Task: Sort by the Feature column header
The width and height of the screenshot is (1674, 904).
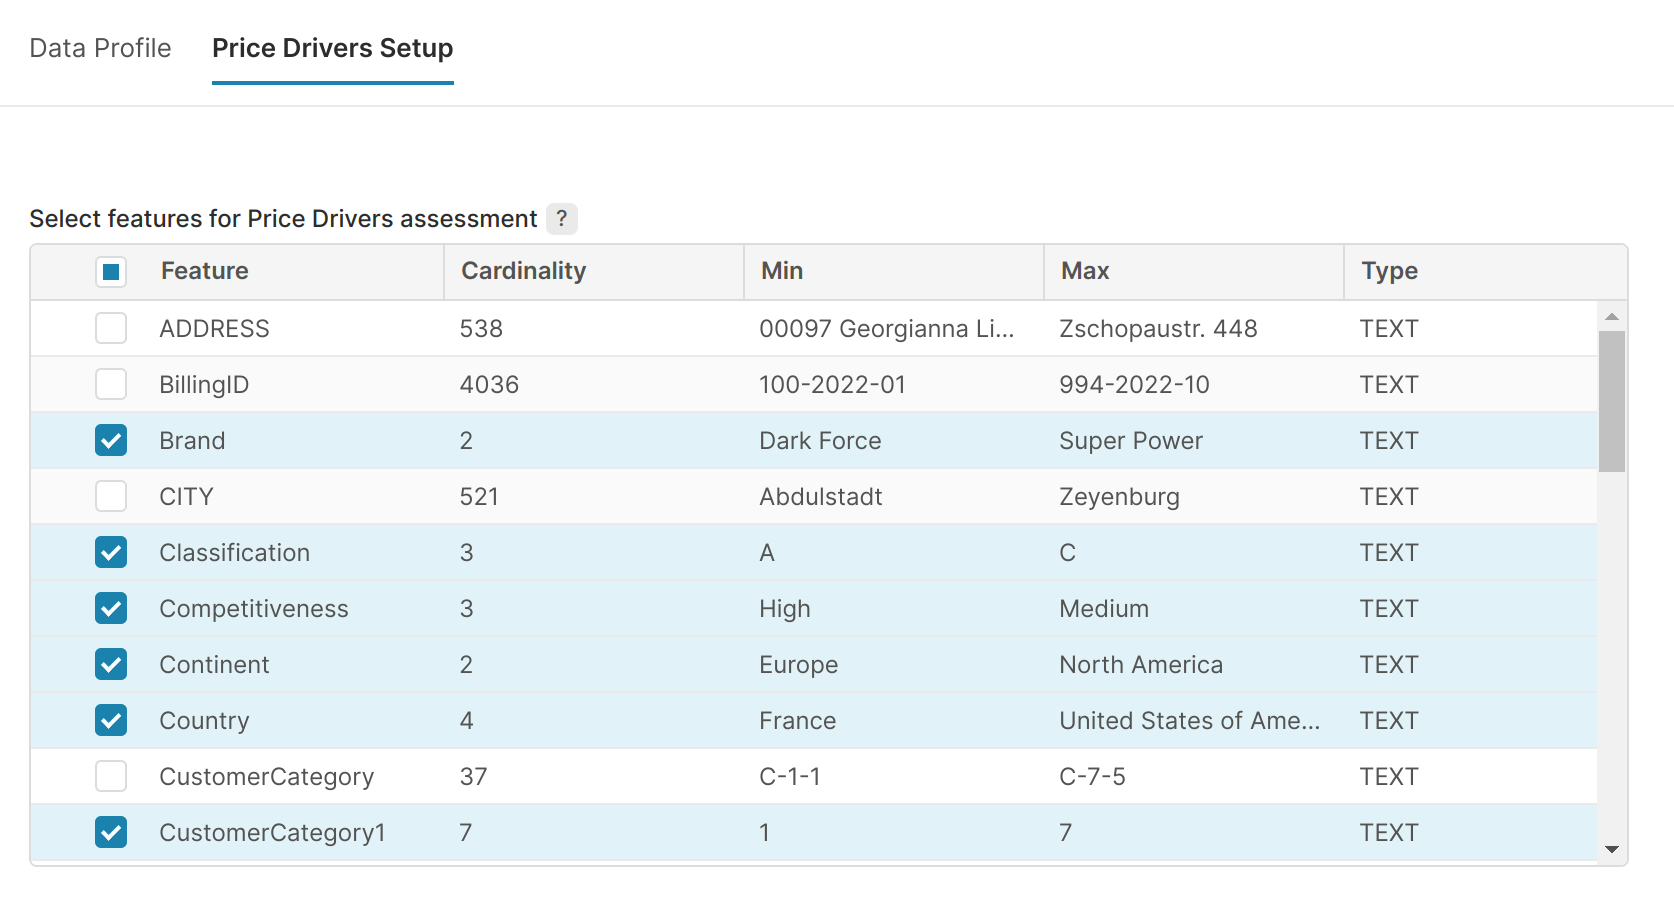Action: click(x=205, y=271)
